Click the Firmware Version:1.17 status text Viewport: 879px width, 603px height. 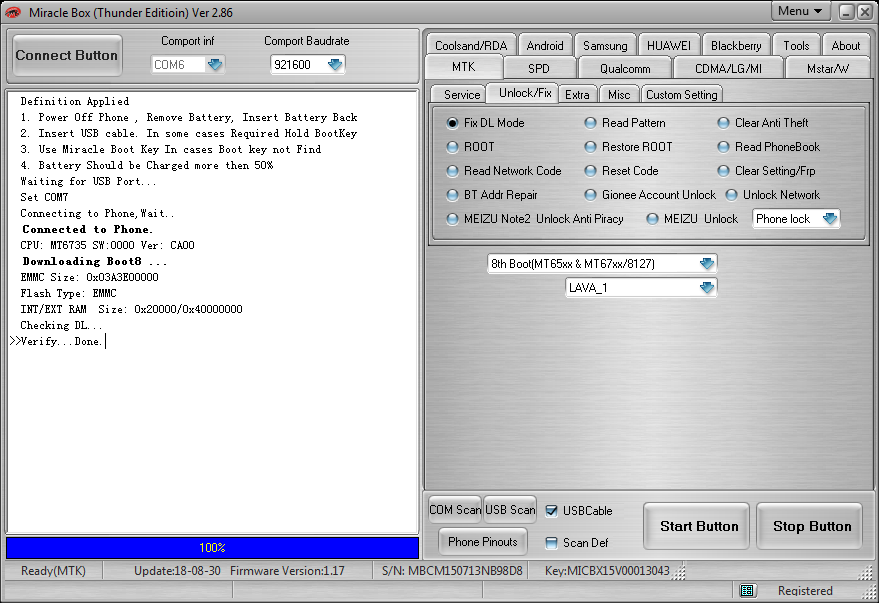pyautogui.click(x=287, y=570)
